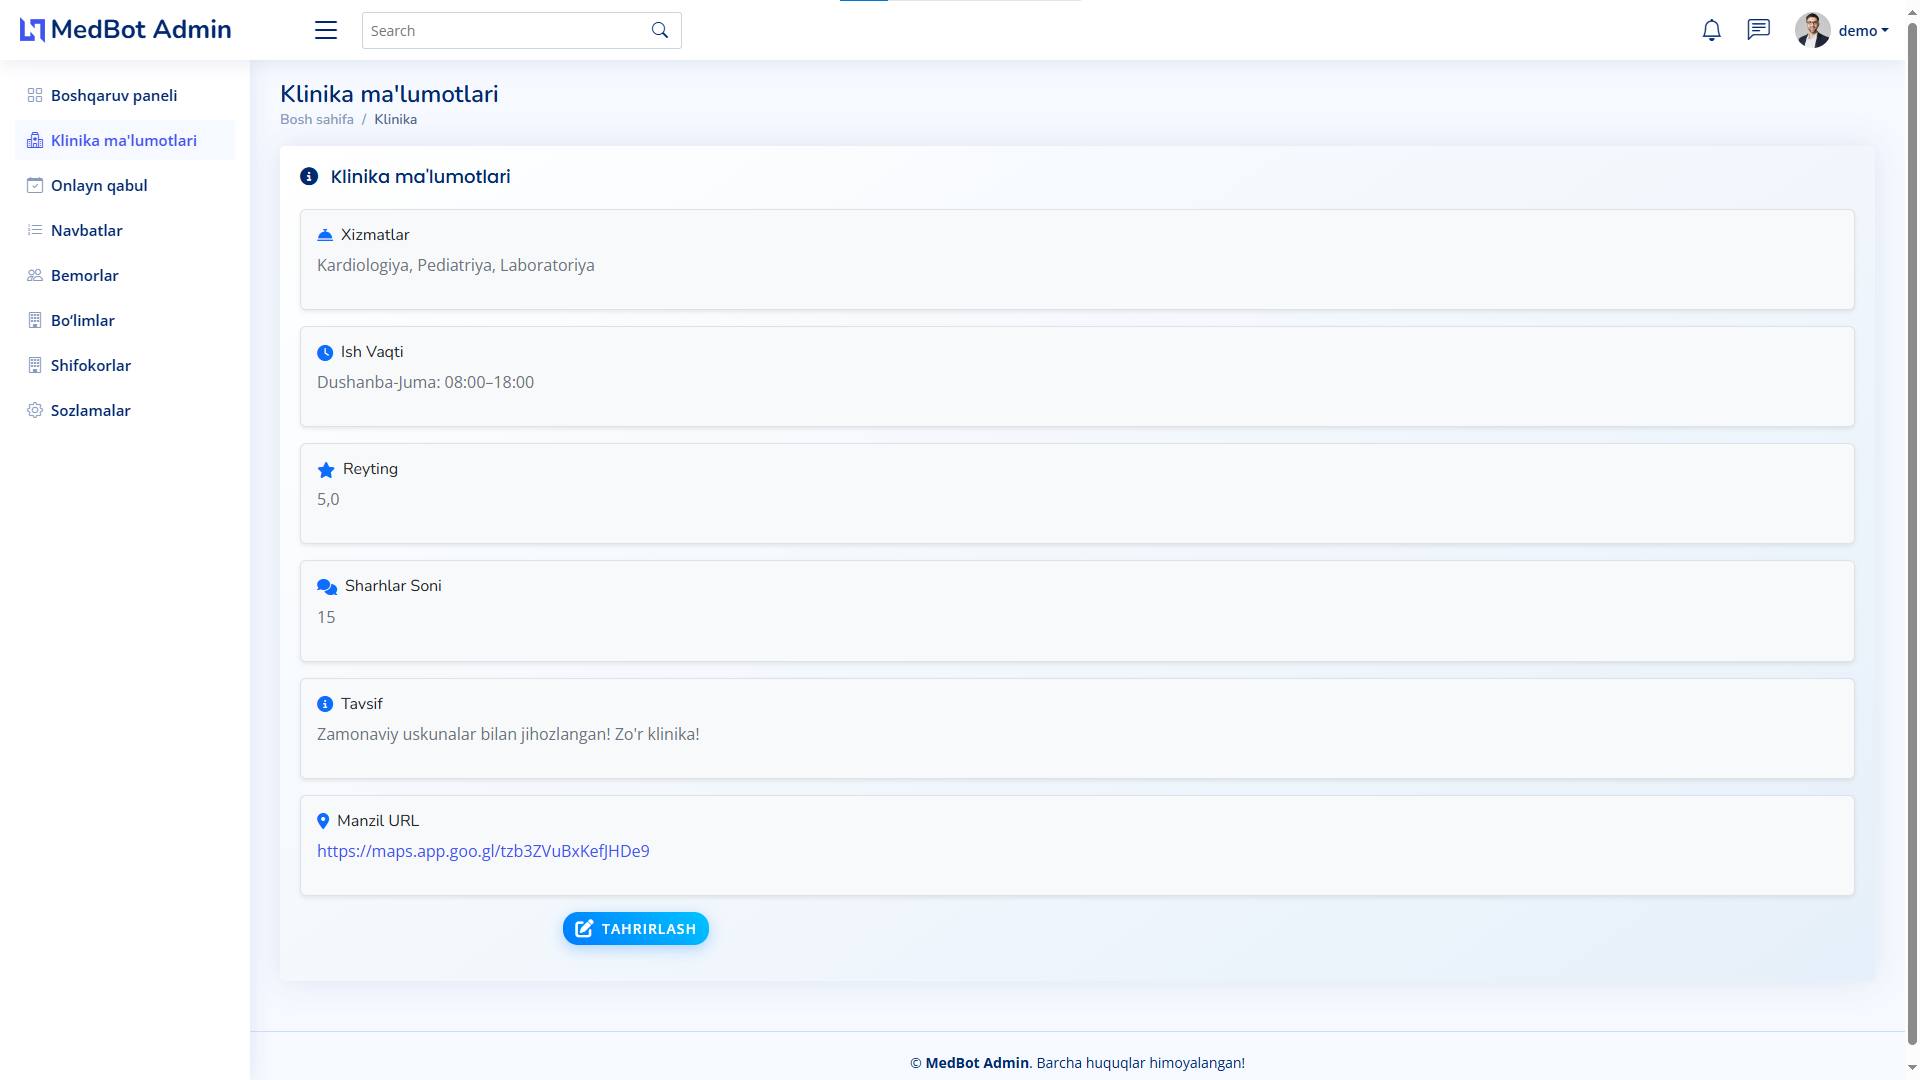Go to Onlayn qabul menu item
Image resolution: width=1920 pixels, height=1080 pixels.
coord(99,186)
